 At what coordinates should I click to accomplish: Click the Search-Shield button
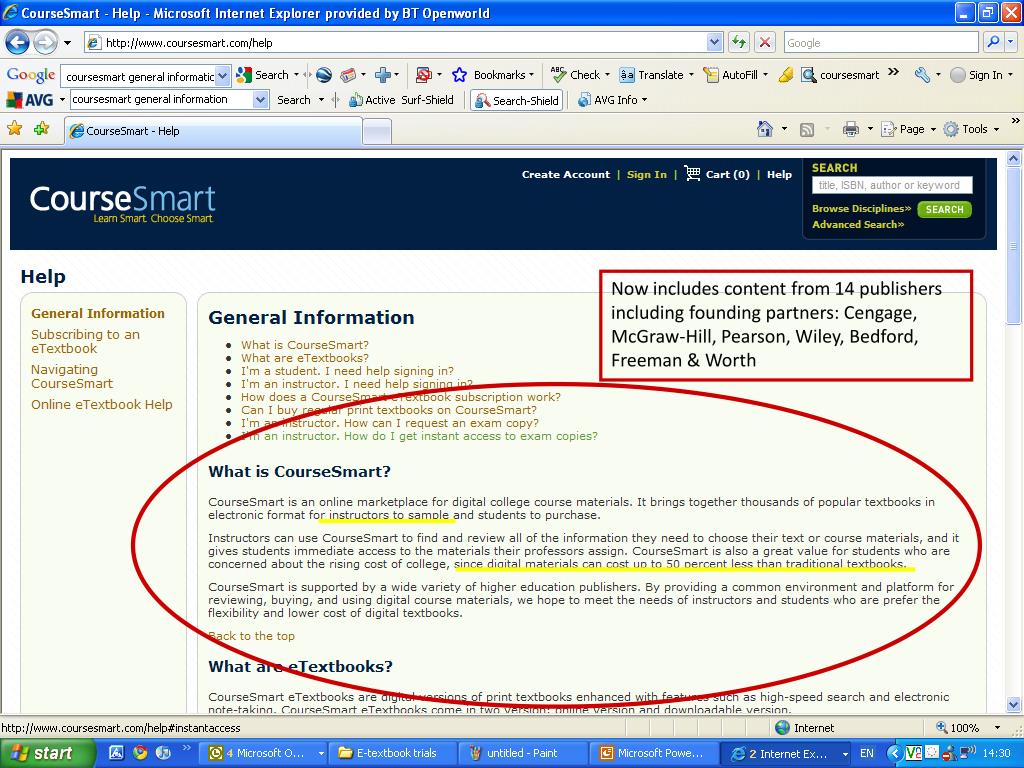click(x=517, y=101)
